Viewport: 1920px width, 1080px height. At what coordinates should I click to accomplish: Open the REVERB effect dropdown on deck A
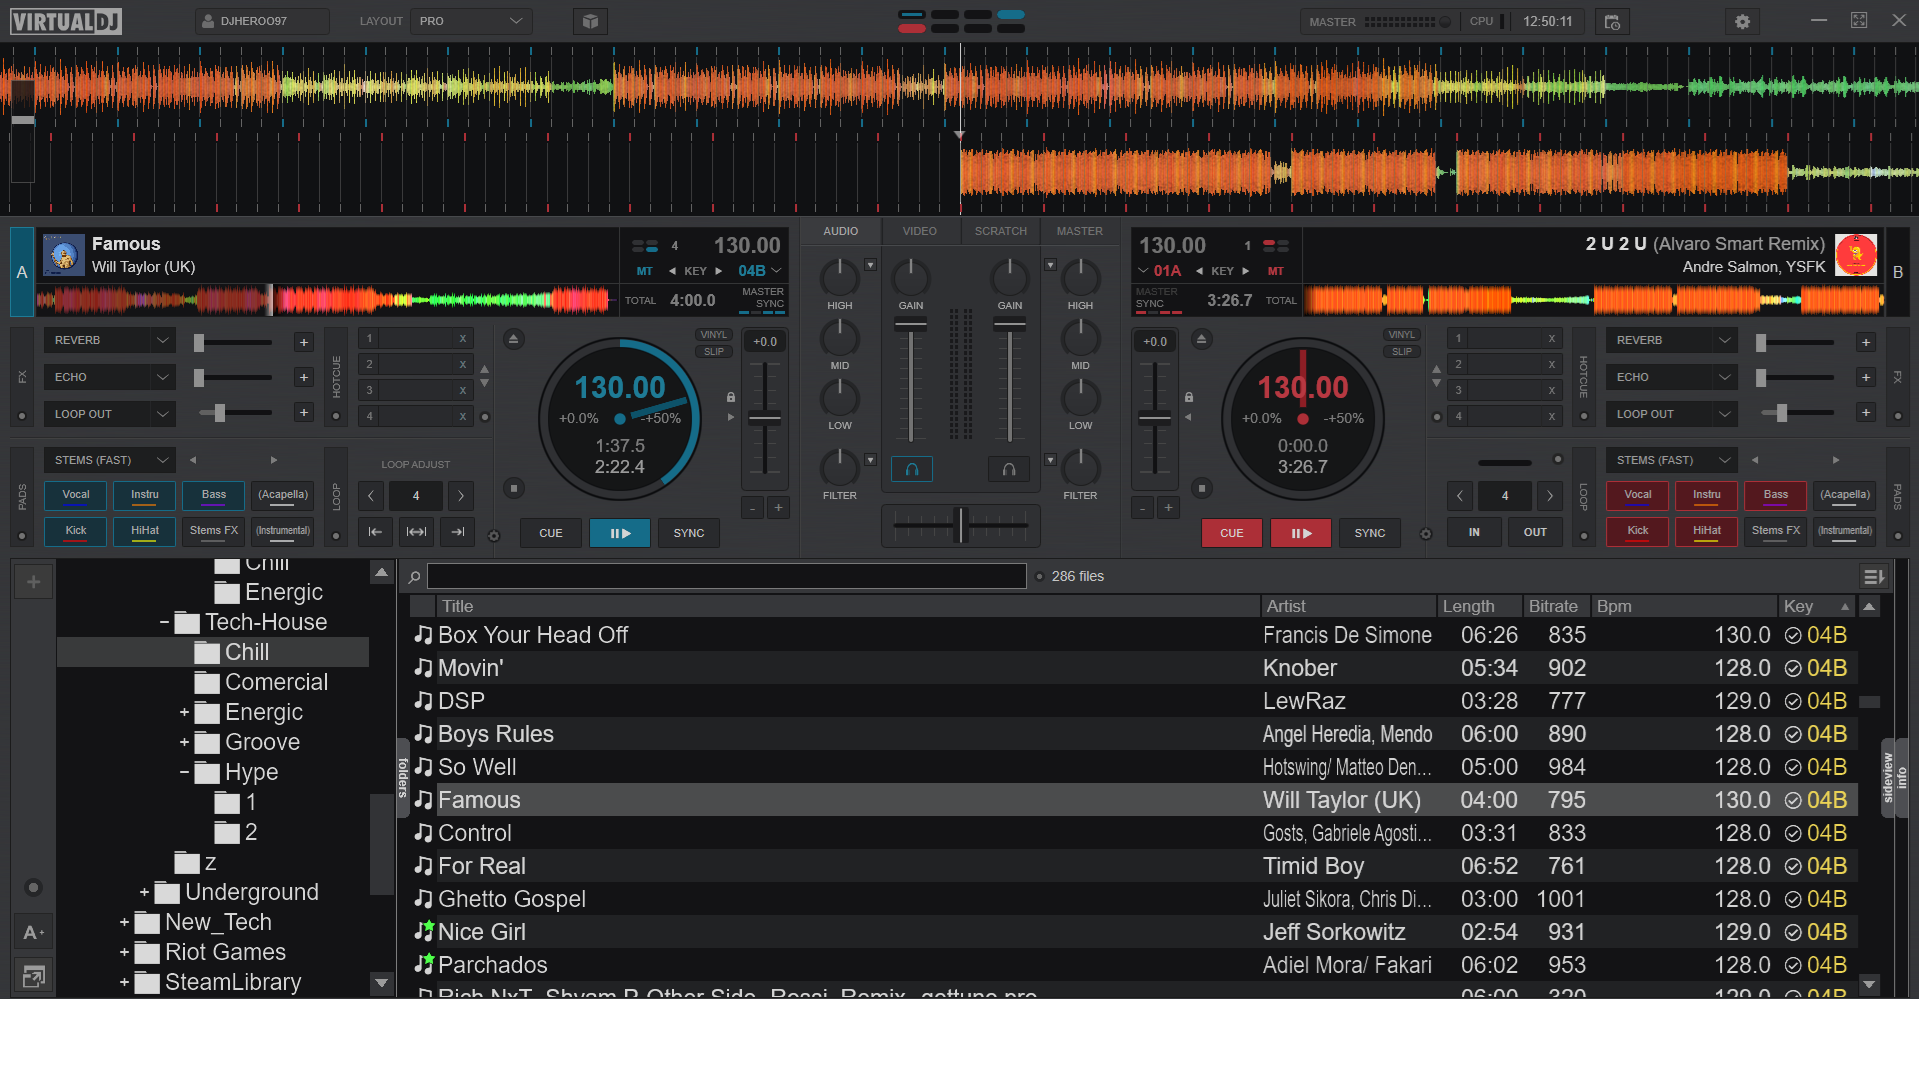click(110, 340)
